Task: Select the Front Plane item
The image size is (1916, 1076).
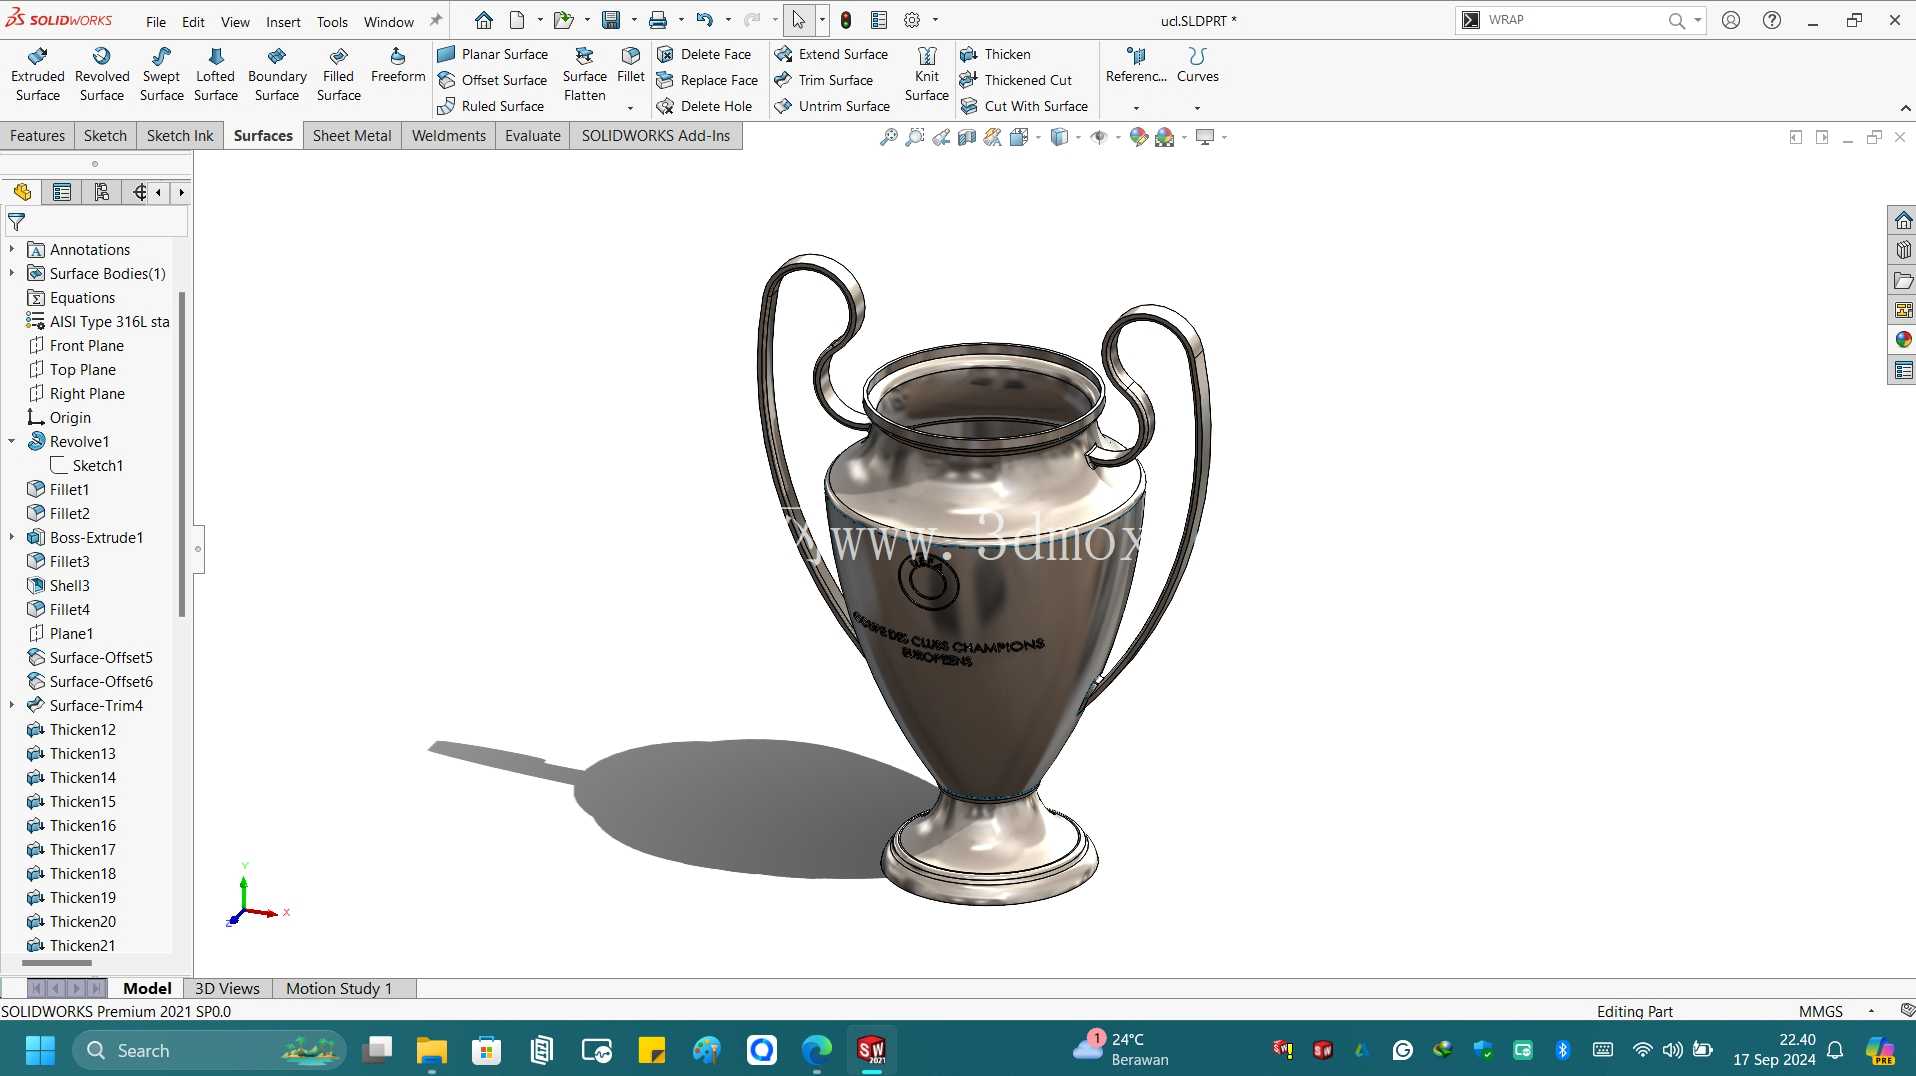Action: point(87,345)
